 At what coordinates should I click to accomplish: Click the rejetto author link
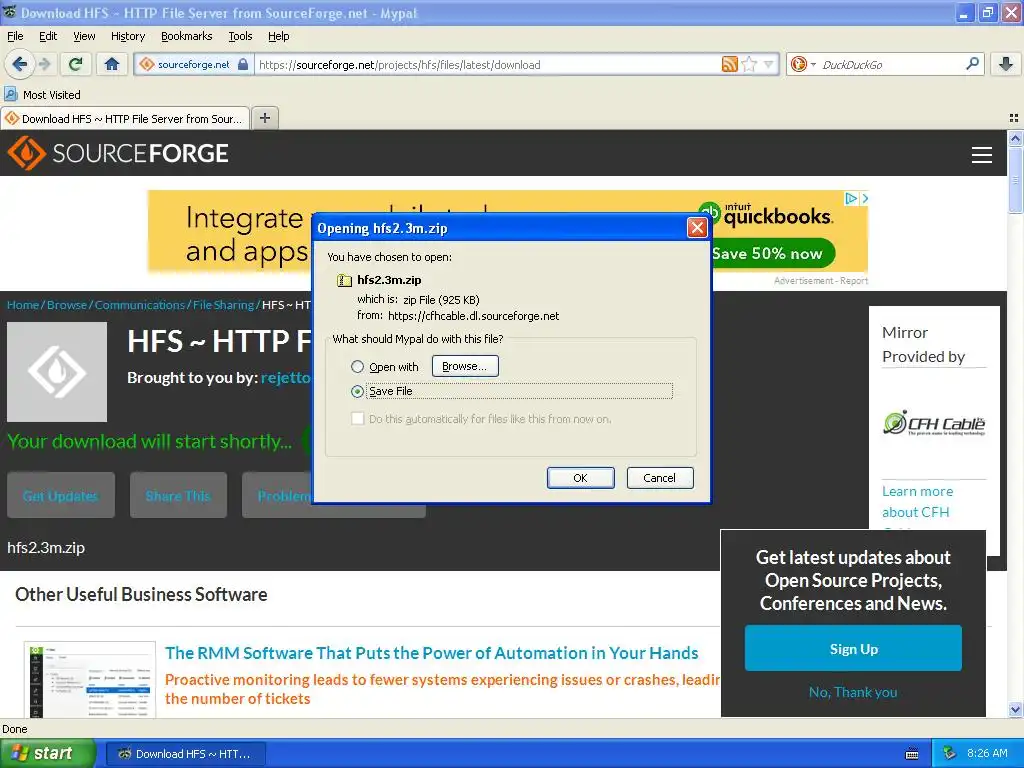286,377
